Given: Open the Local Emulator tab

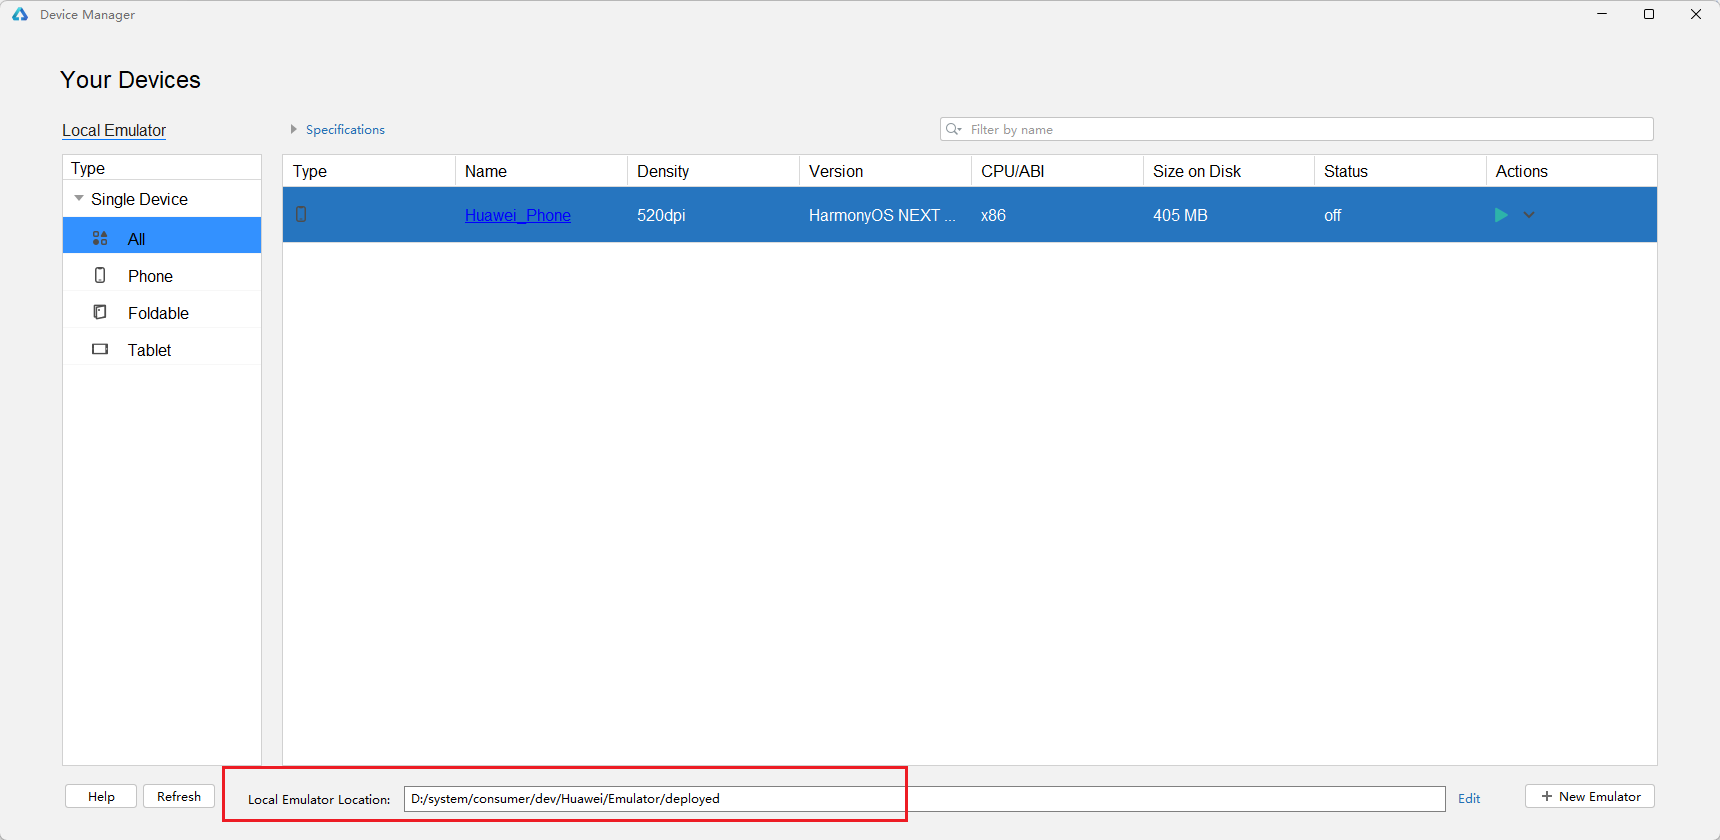Looking at the screenshot, I should click(x=114, y=130).
